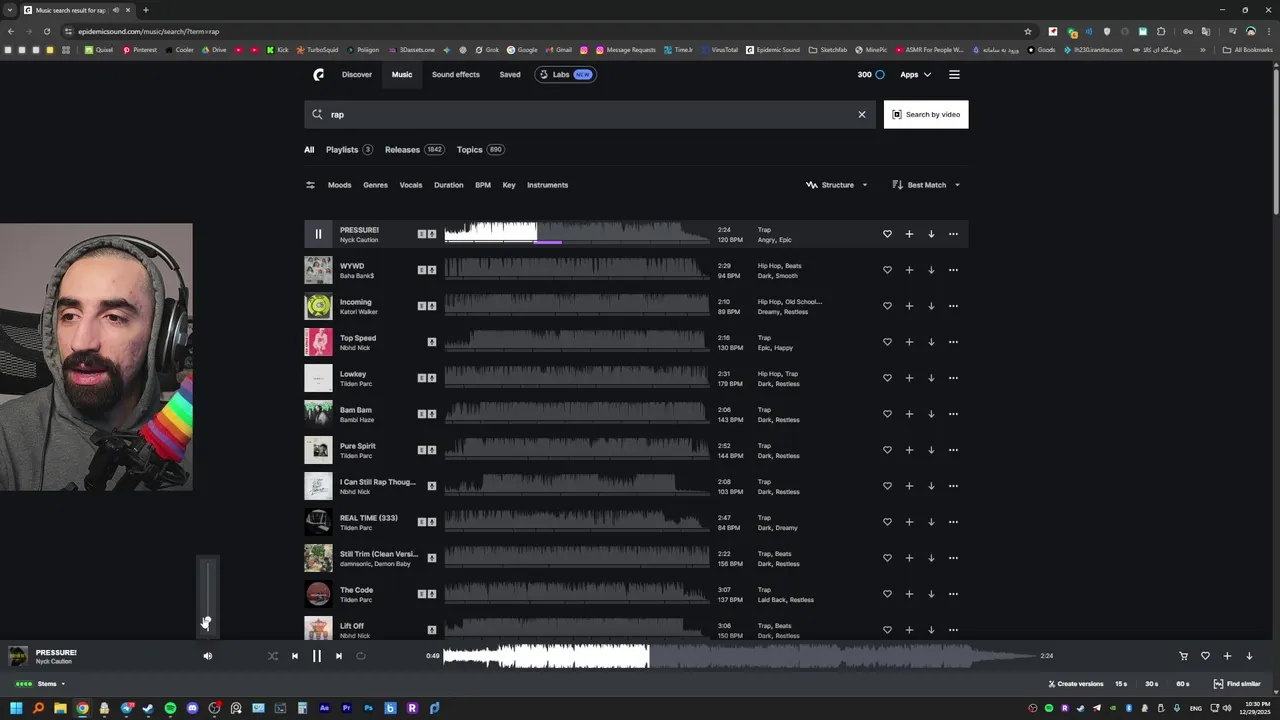Open the BPM filter
Image resolution: width=1280 pixels, height=720 pixels.
pyautogui.click(x=483, y=185)
